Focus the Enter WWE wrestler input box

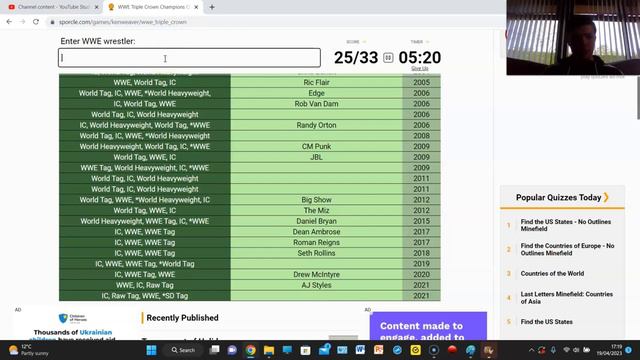pos(189,58)
